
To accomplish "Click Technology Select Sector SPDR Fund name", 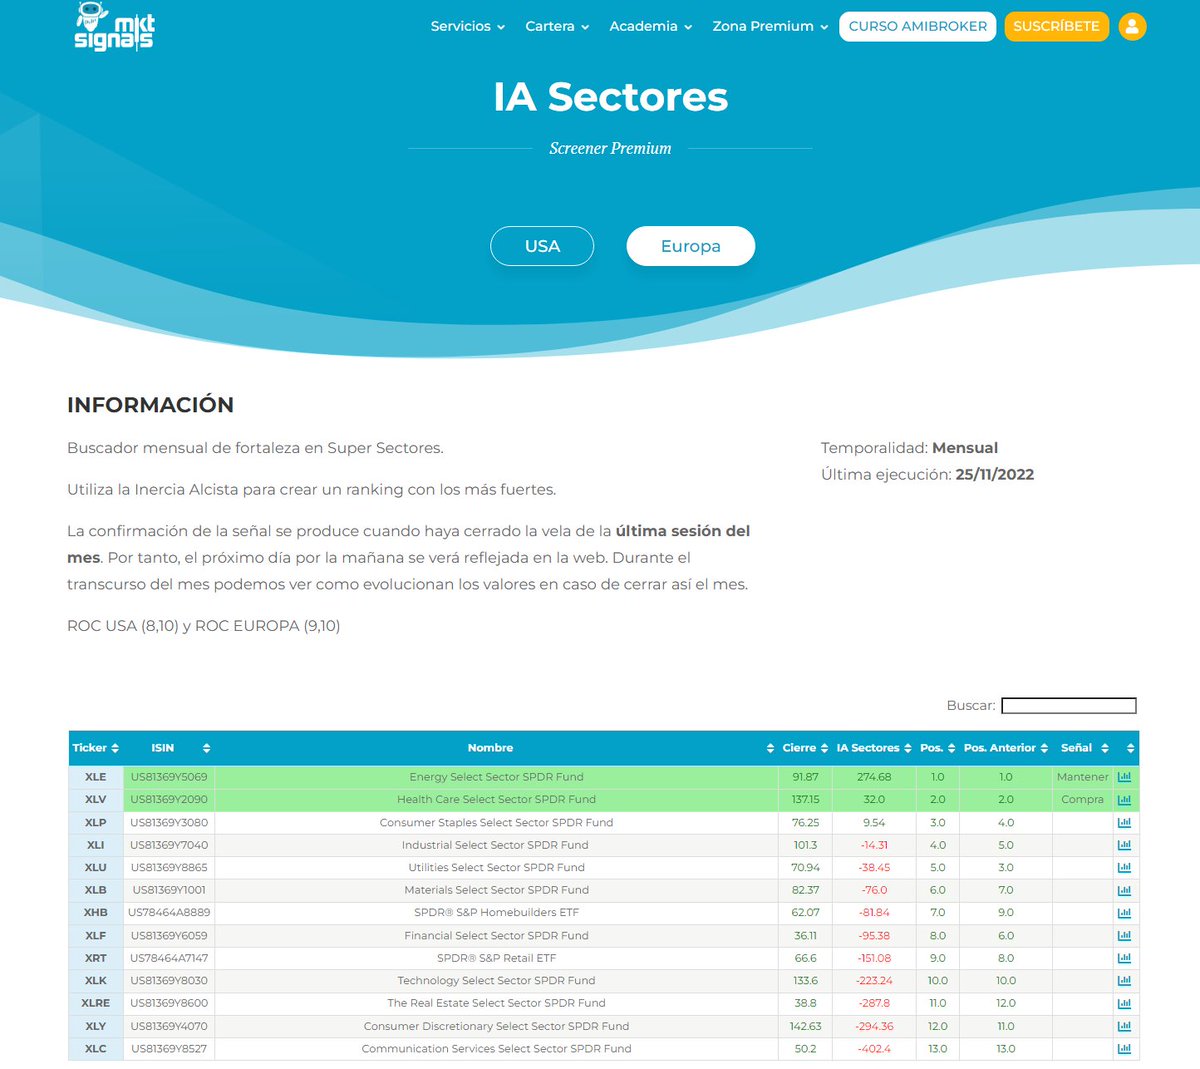I will [x=496, y=981].
